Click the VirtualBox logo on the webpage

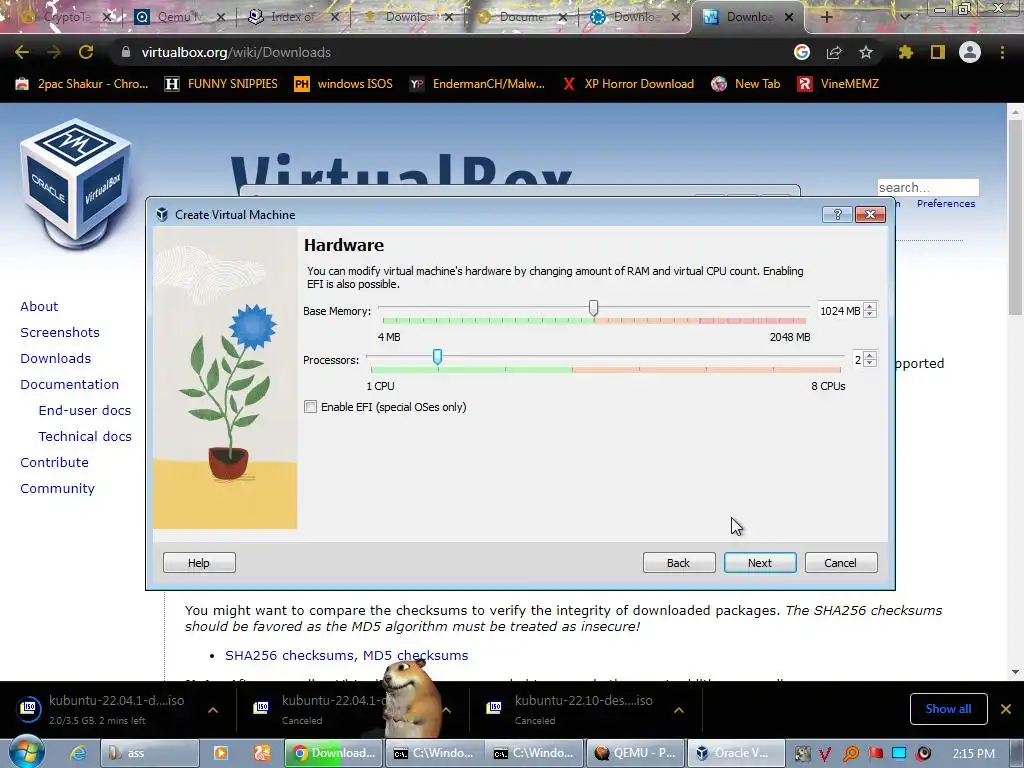[x=76, y=184]
